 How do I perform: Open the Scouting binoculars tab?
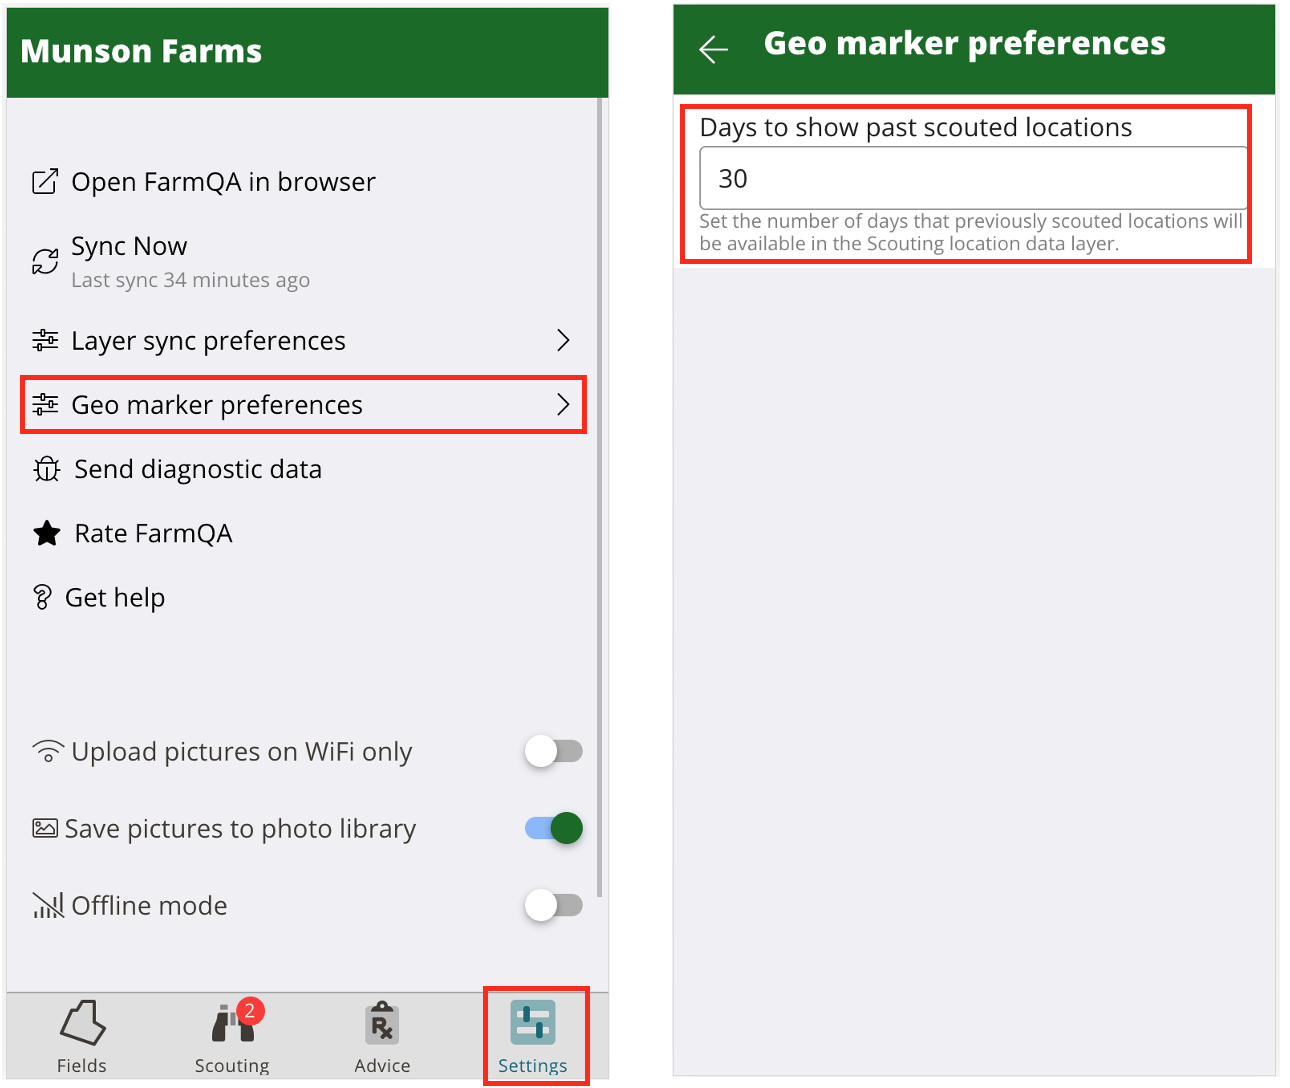tap(233, 1023)
